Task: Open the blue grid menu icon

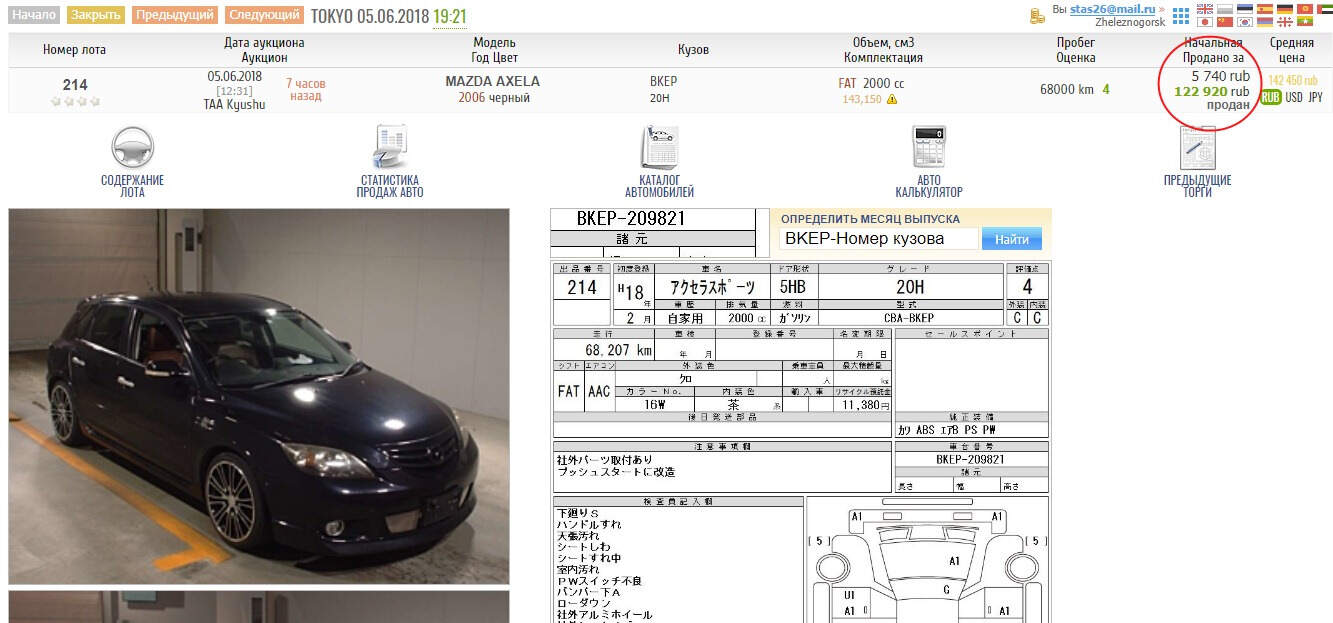Action: (1181, 15)
